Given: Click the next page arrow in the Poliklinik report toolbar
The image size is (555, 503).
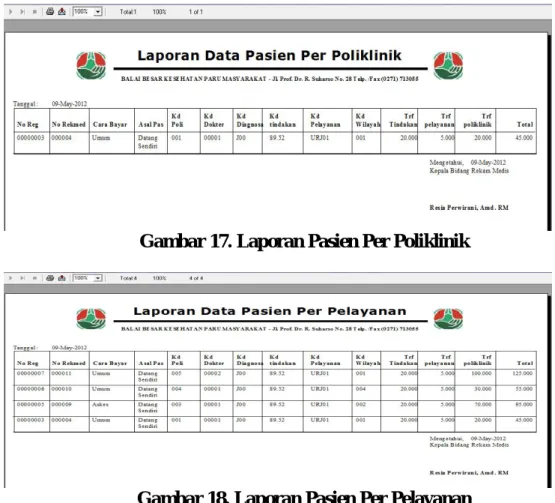Looking at the screenshot, I should pos(11,12).
